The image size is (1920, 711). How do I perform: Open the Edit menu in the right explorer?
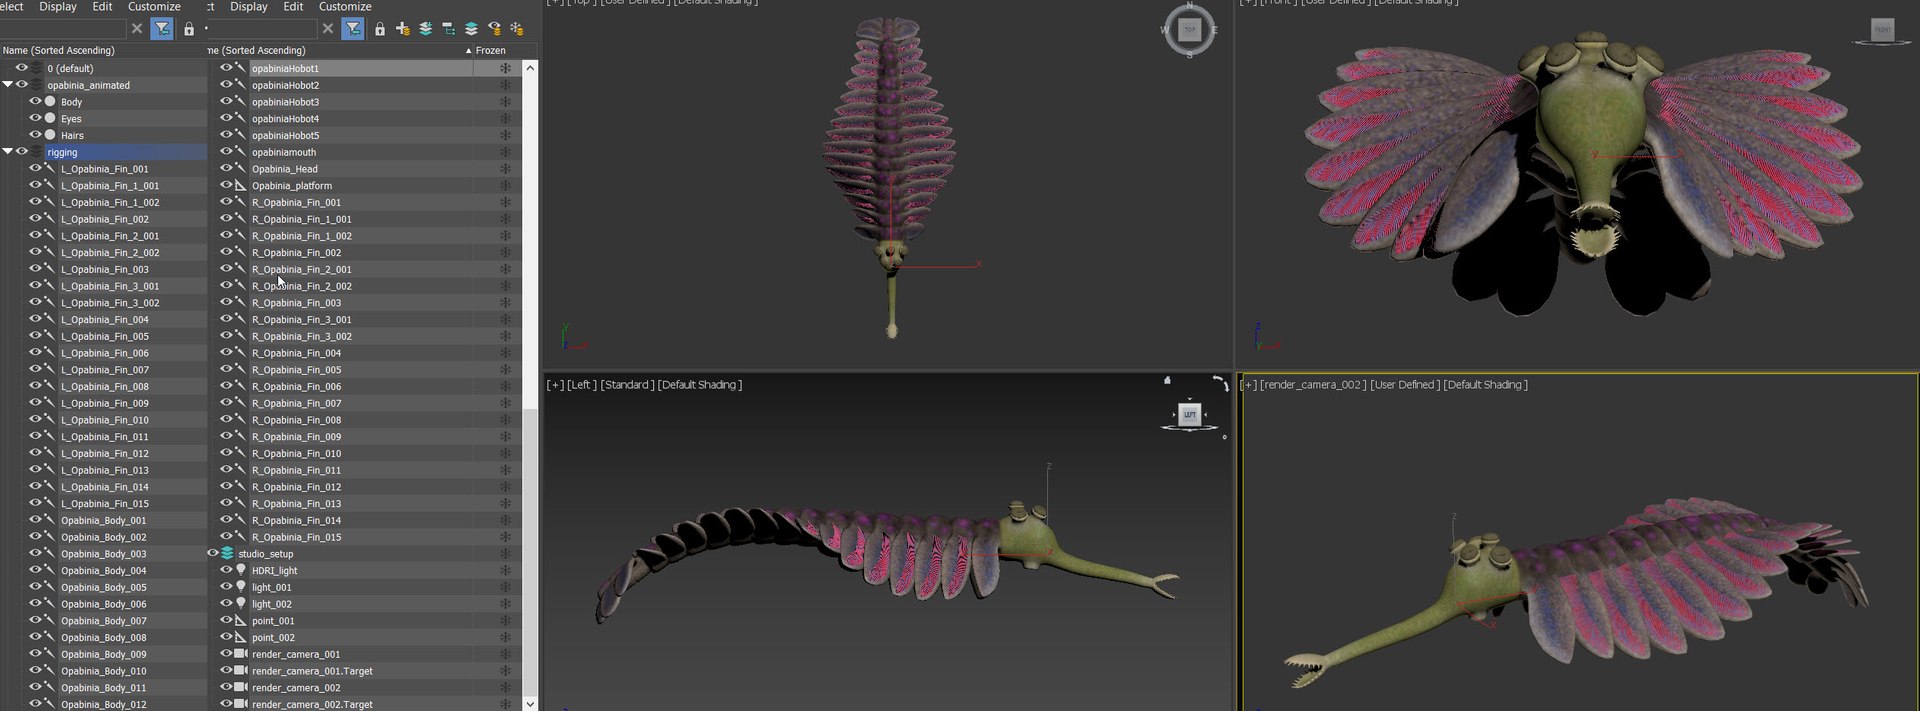[x=293, y=7]
